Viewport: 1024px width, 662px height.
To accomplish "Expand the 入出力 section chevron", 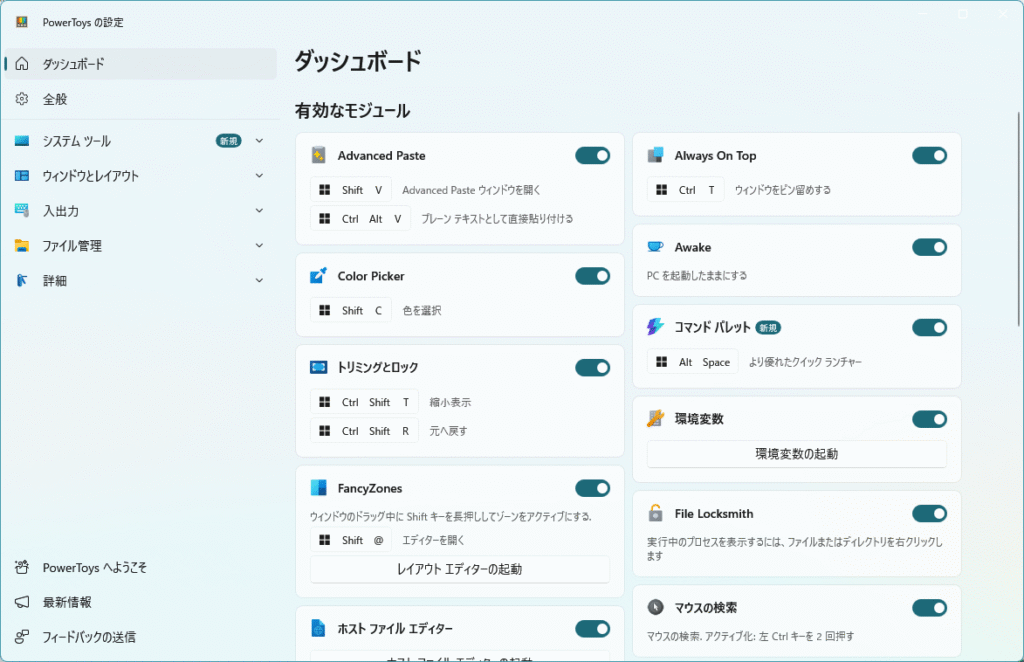I will click(x=259, y=210).
